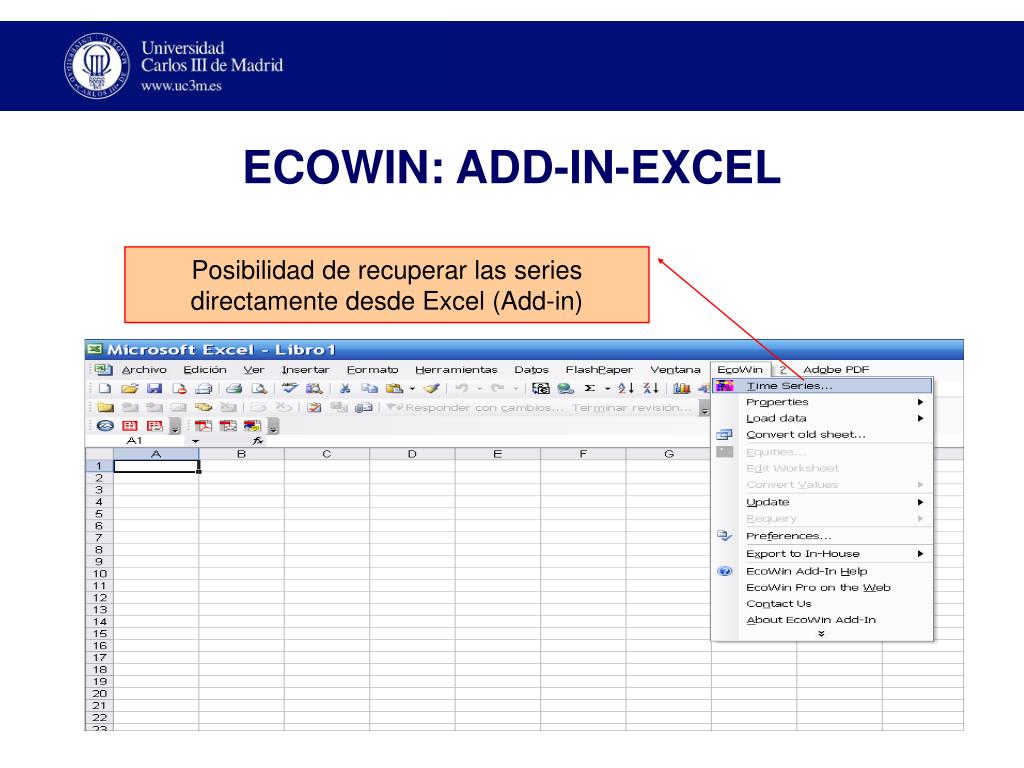Image resolution: width=1024 pixels, height=768 pixels.
Task: Click the yellow folder icon in reviewing toolbar
Action: (105, 408)
